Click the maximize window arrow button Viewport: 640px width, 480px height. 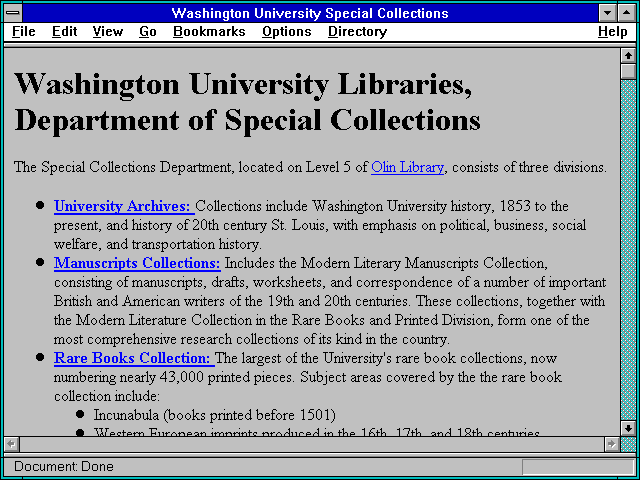pos(627,13)
